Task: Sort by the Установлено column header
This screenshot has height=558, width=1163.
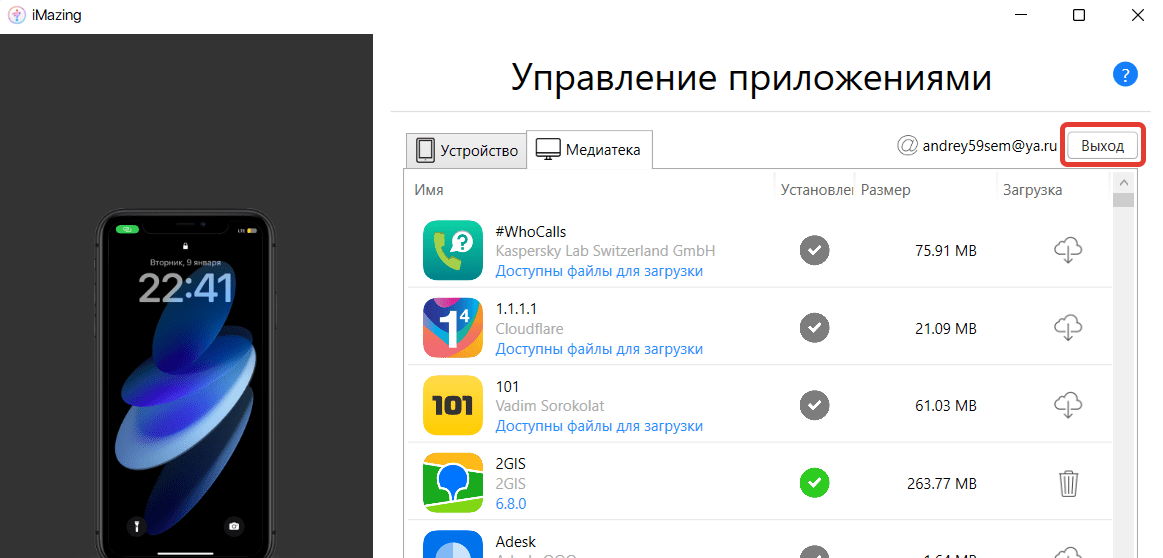Action: pyautogui.click(x=817, y=190)
